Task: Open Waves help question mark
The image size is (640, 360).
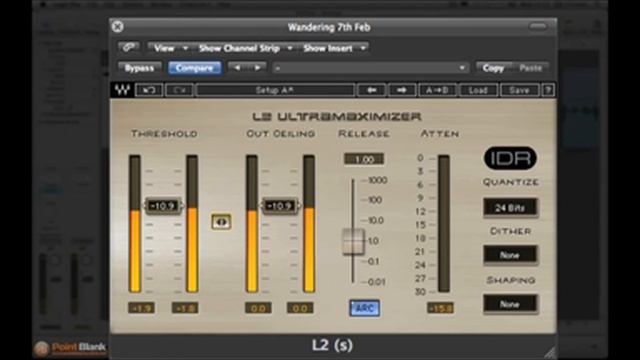Action: click(x=548, y=90)
